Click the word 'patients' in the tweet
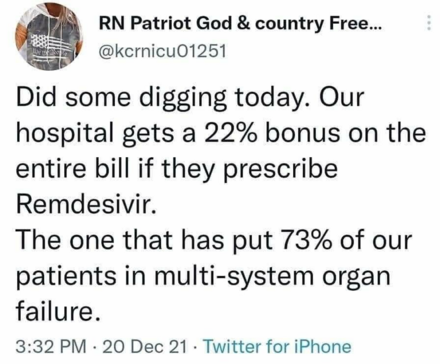Viewport: 440px width, 364px height. click(61, 277)
